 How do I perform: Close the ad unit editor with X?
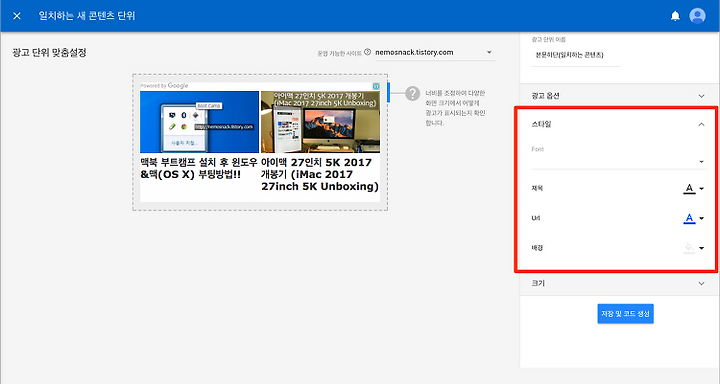click(x=17, y=16)
